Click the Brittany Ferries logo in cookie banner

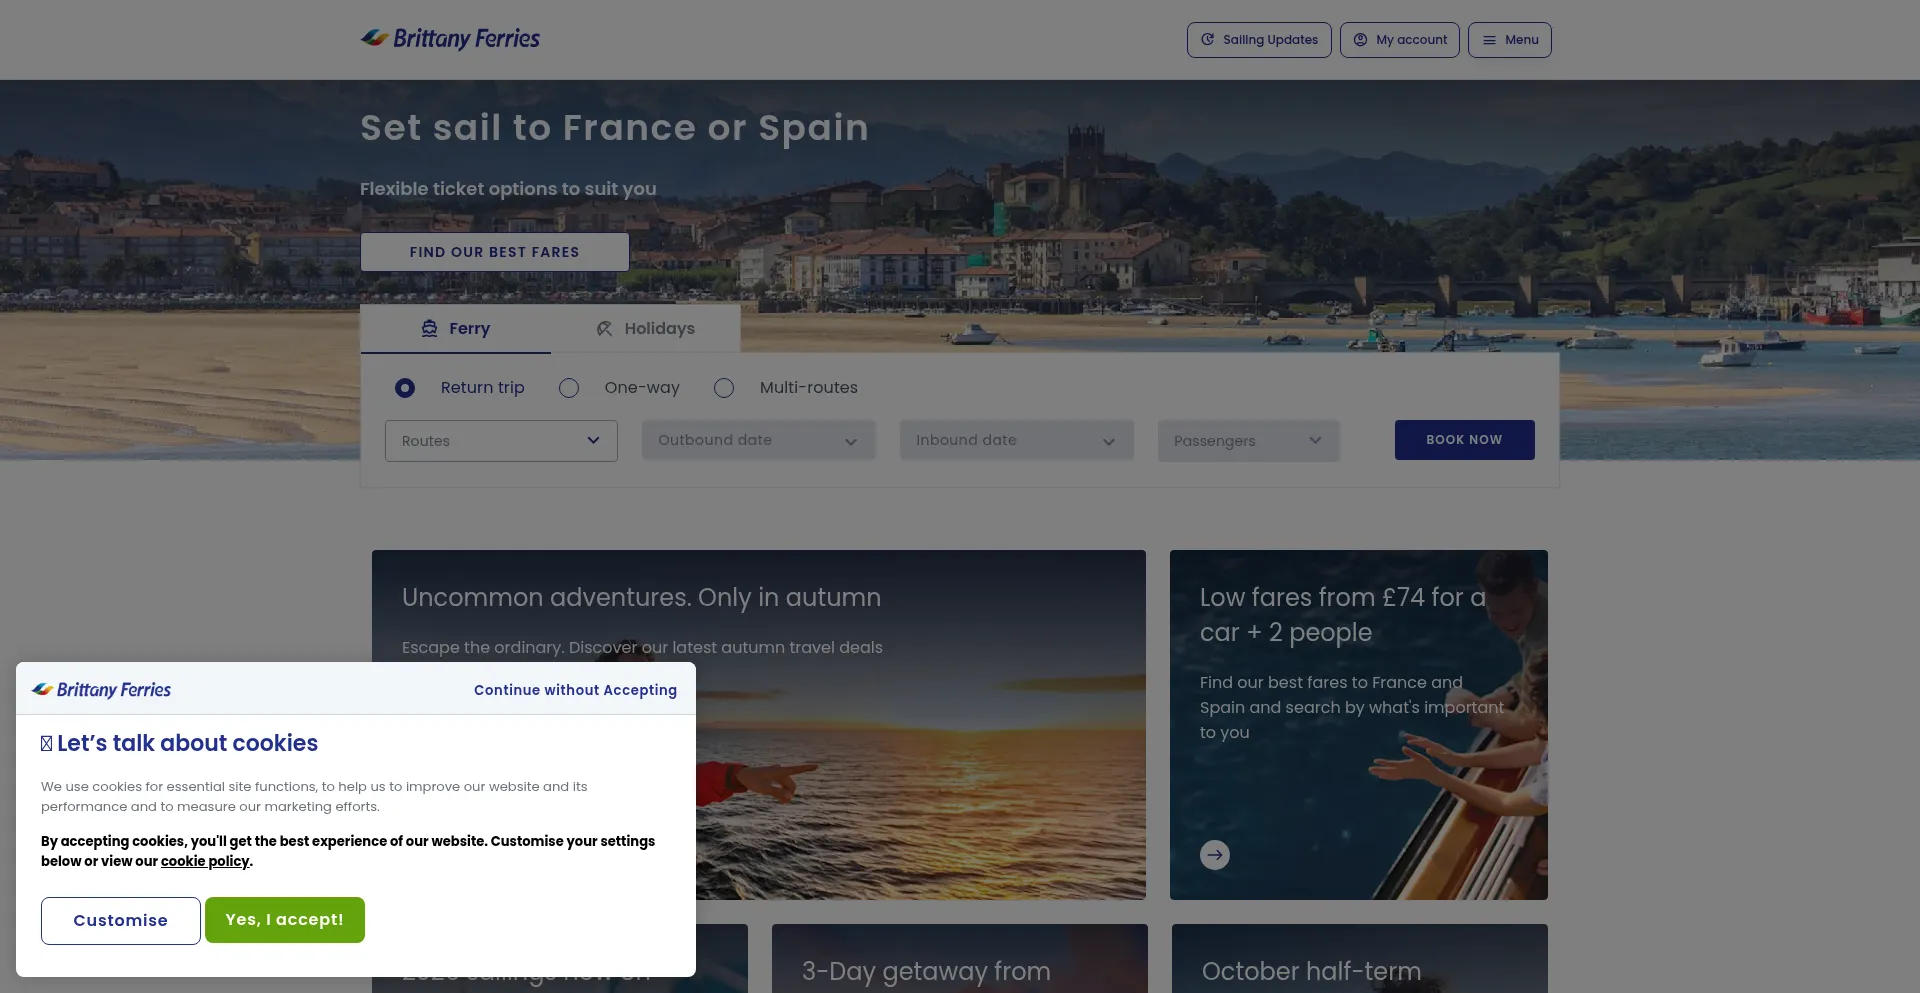(101, 690)
